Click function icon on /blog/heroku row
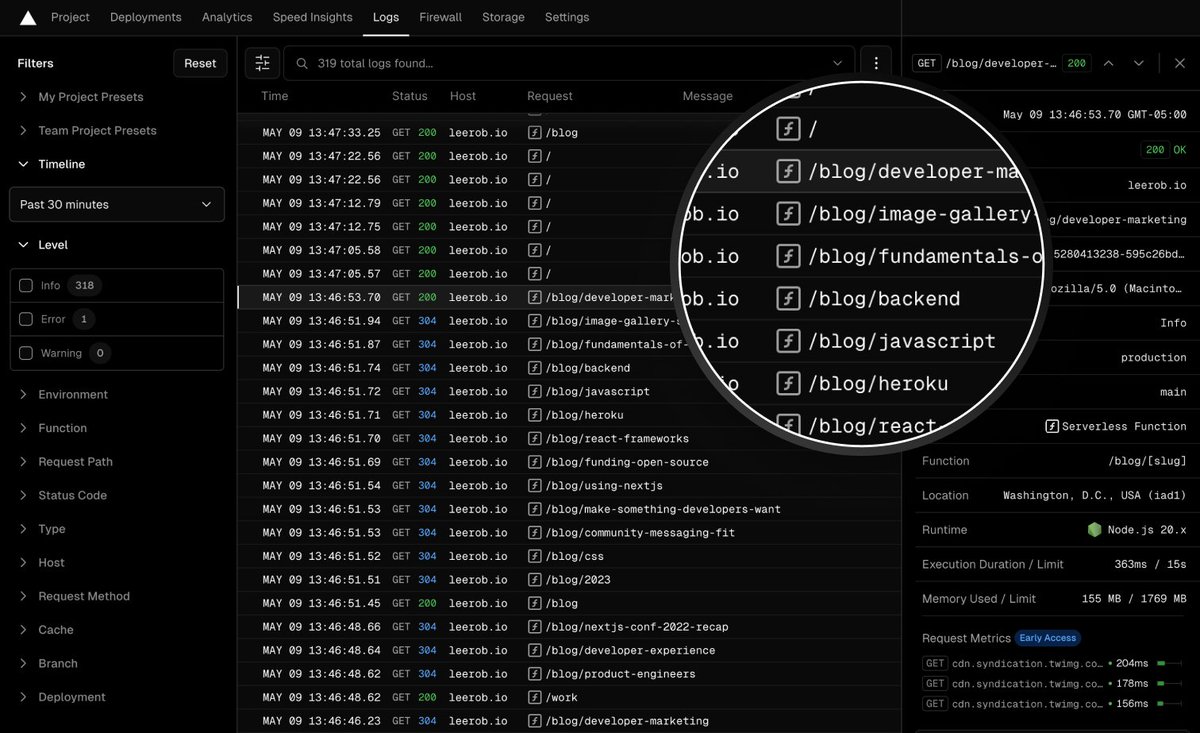The image size is (1200, 733). tap(534, 415)
